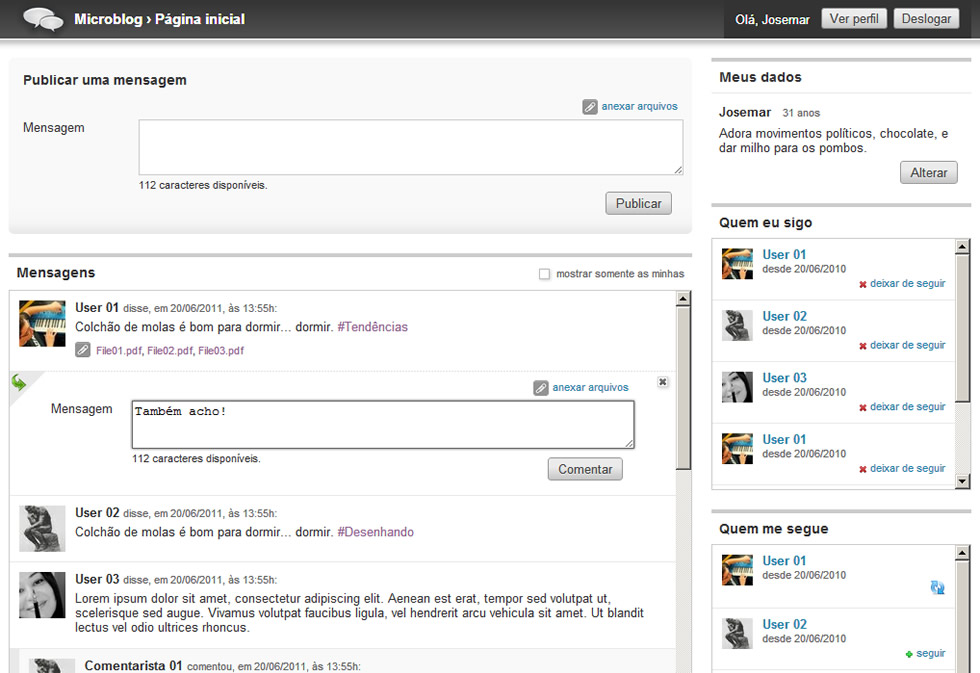
Task: Click up arrow of the Mensagens scrollbar
Action: click(683, 299)
